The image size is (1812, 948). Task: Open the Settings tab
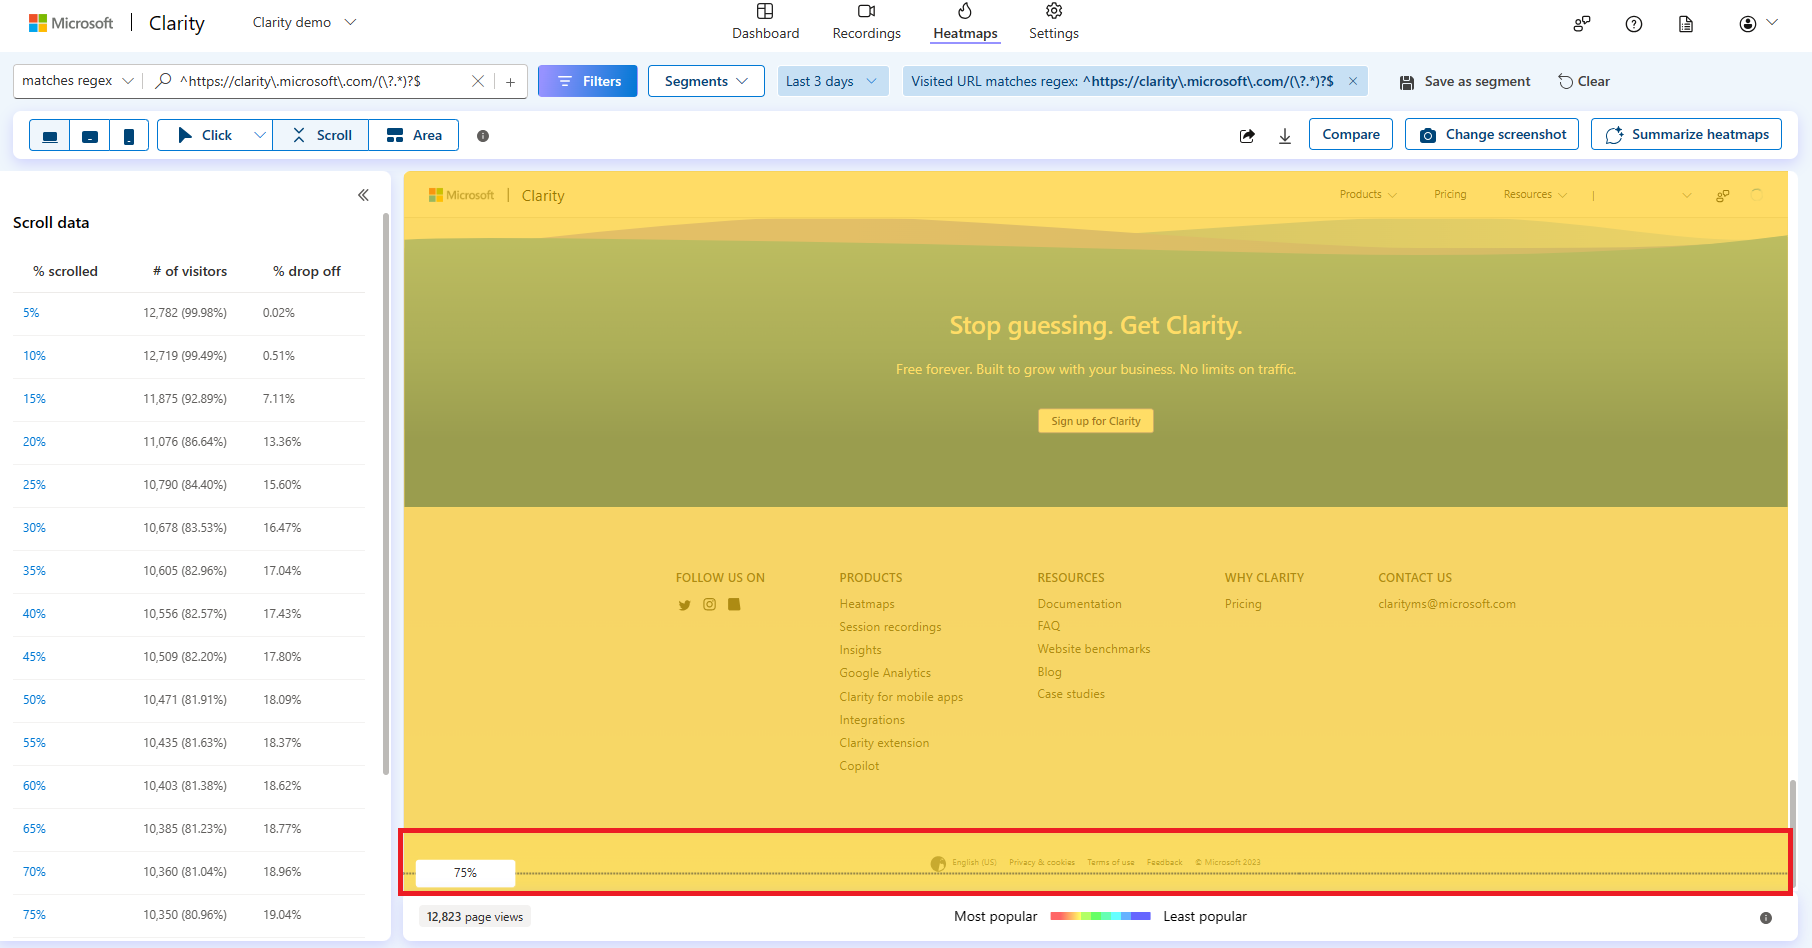pyautogui.click(x=1053, y=22)
